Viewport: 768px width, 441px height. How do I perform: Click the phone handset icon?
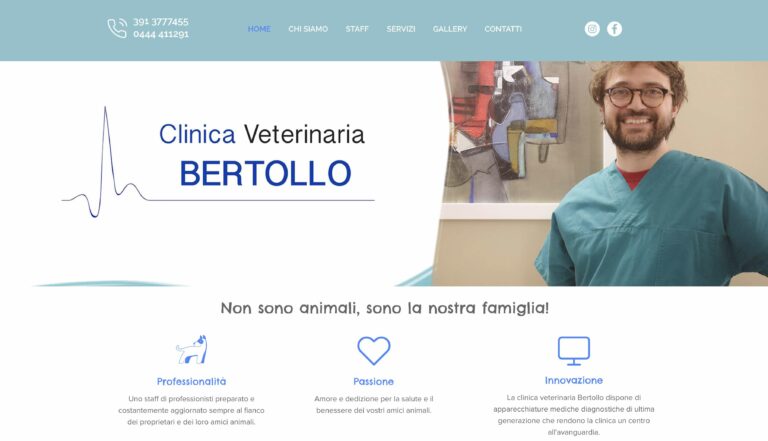(x=117, y=28)
